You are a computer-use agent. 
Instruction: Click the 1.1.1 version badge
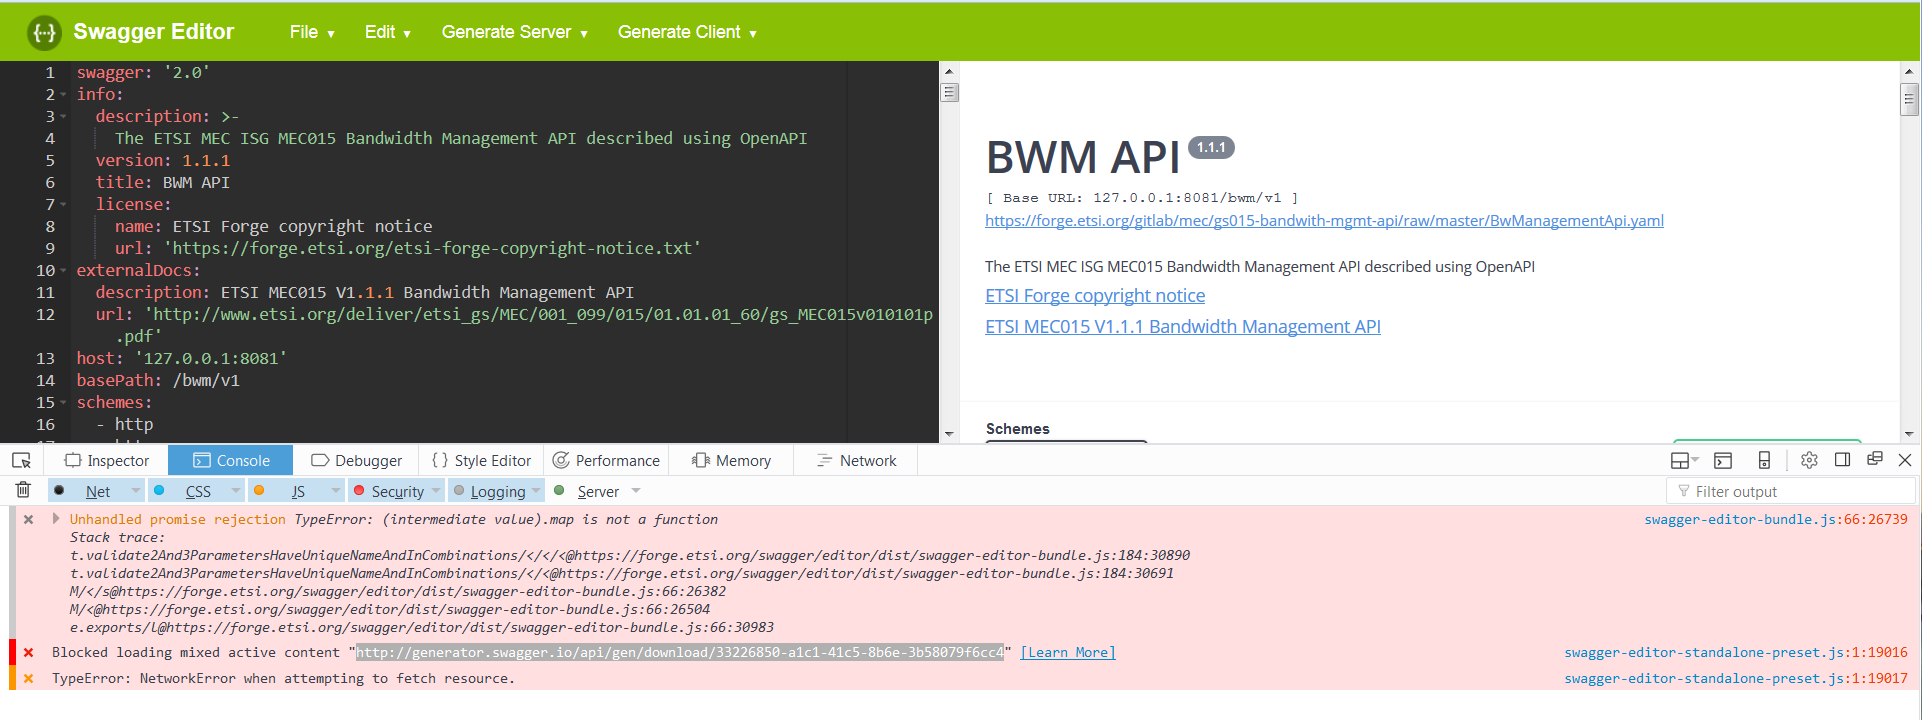tap(1211, 148)
